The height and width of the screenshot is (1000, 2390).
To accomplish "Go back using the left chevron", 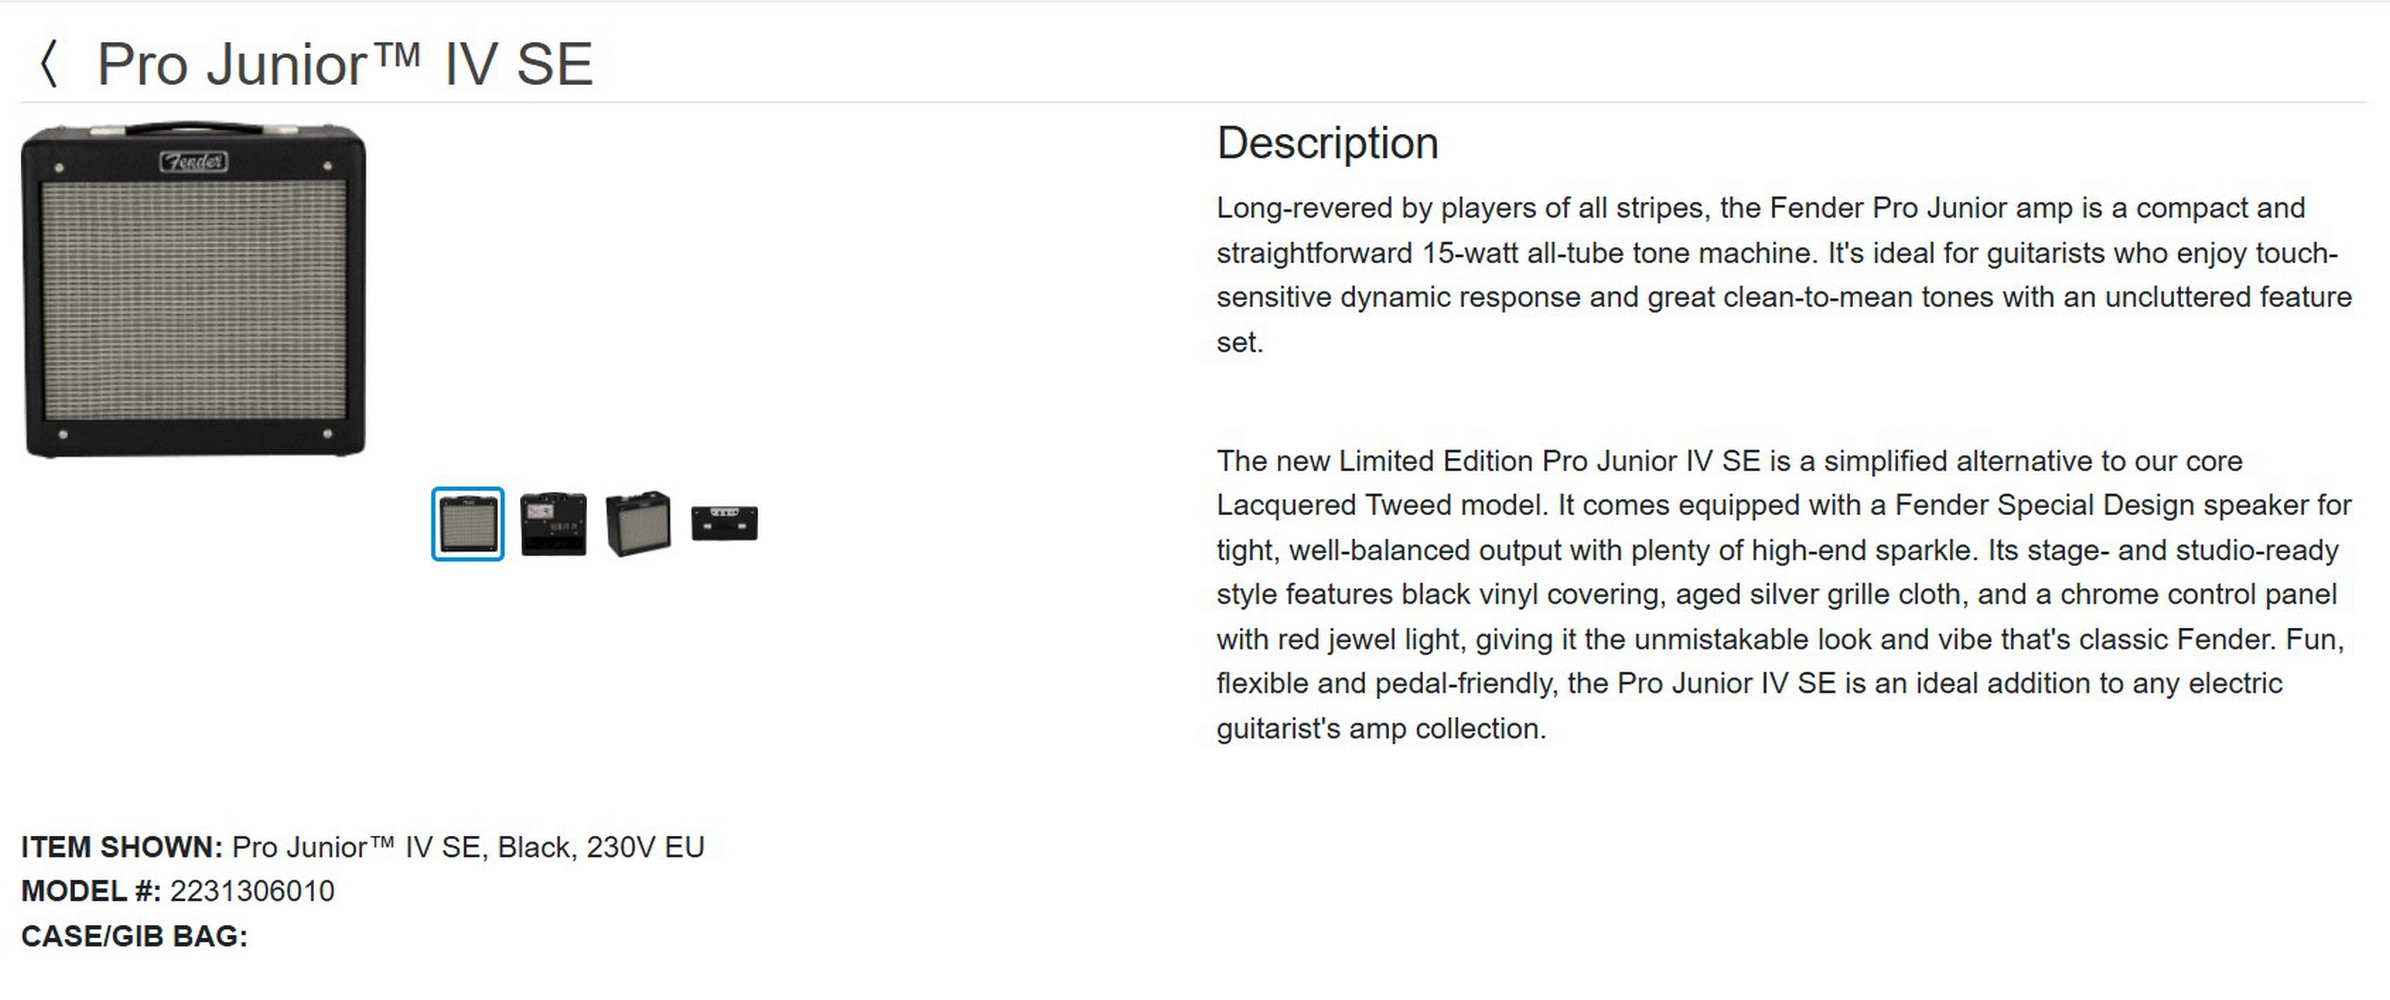I will click(48, 65).
